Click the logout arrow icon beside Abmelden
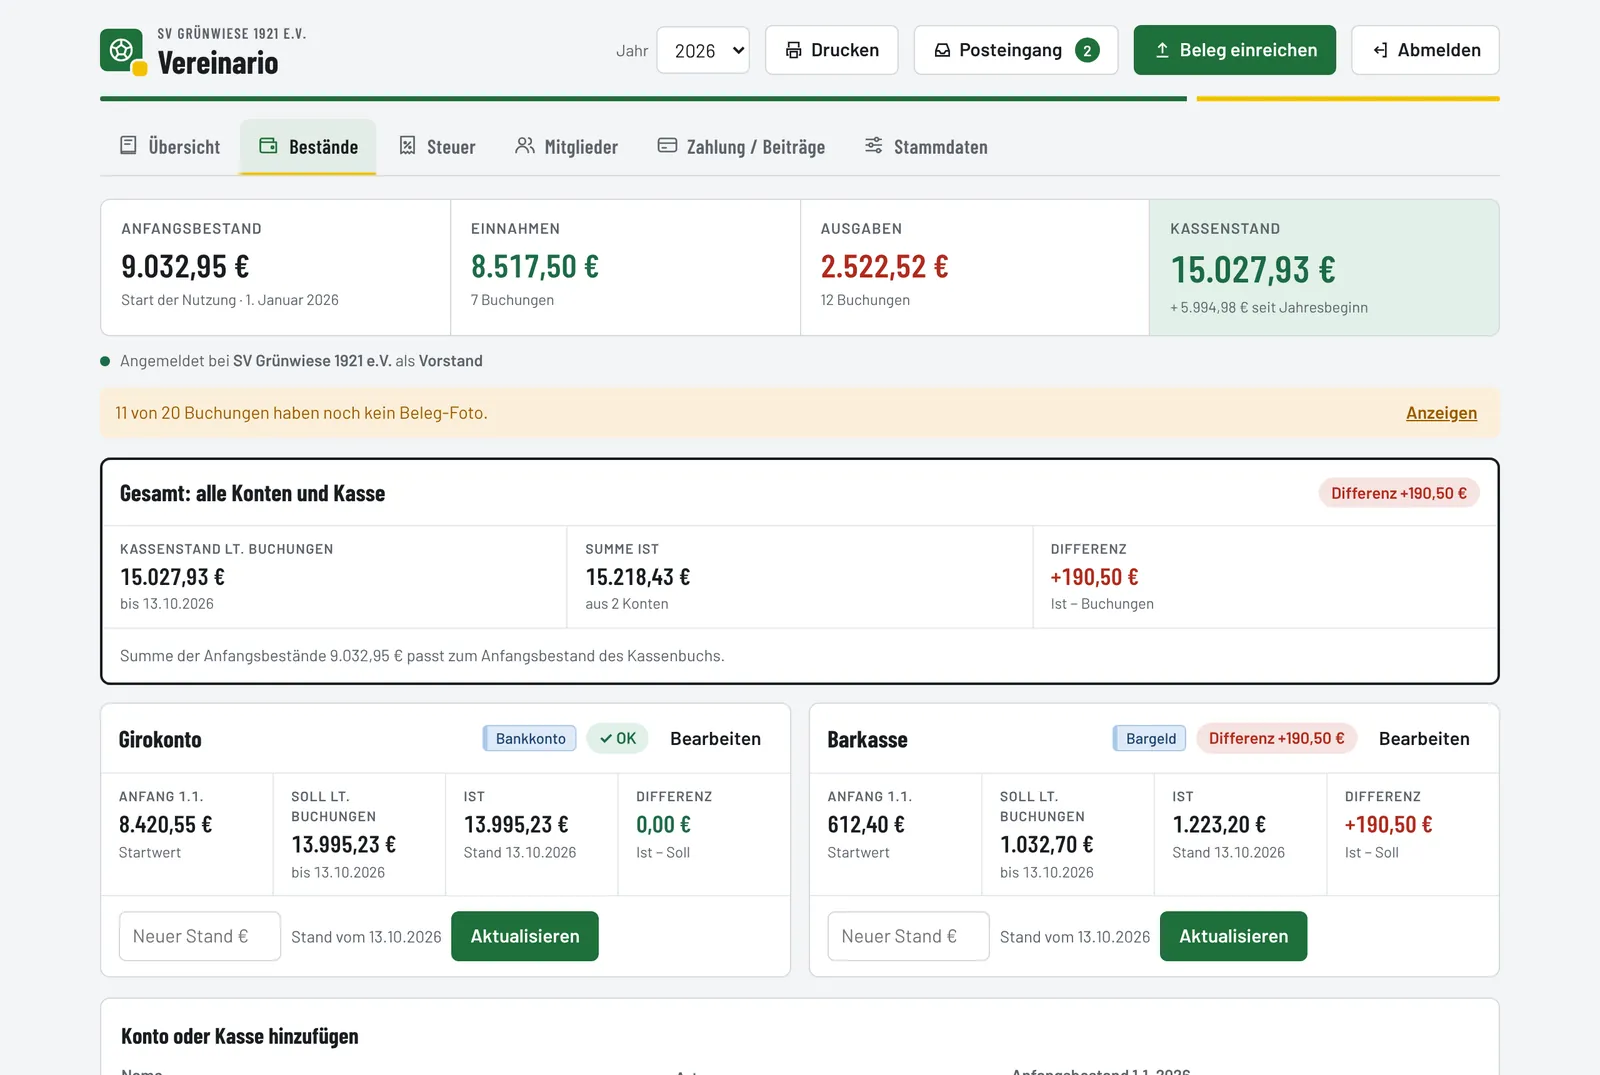 pyautogui.click(x=1381, y=50)
